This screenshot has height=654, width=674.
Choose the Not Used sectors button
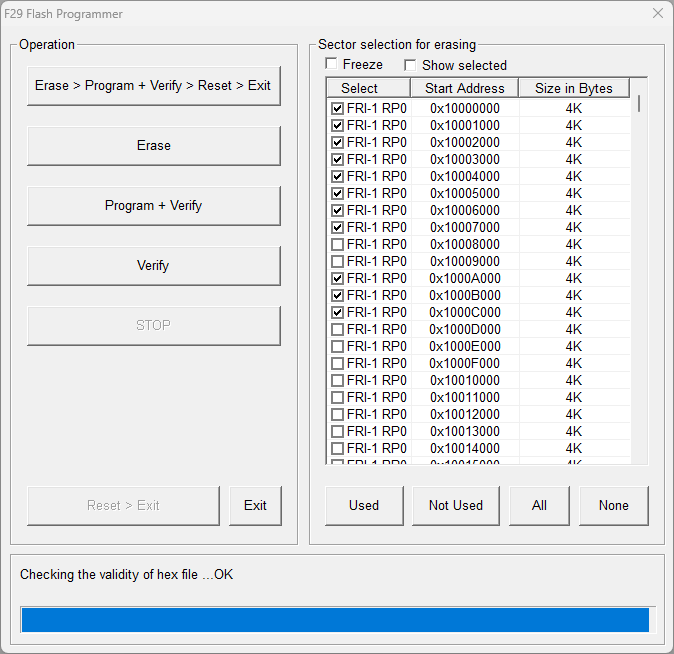point(455,506)
